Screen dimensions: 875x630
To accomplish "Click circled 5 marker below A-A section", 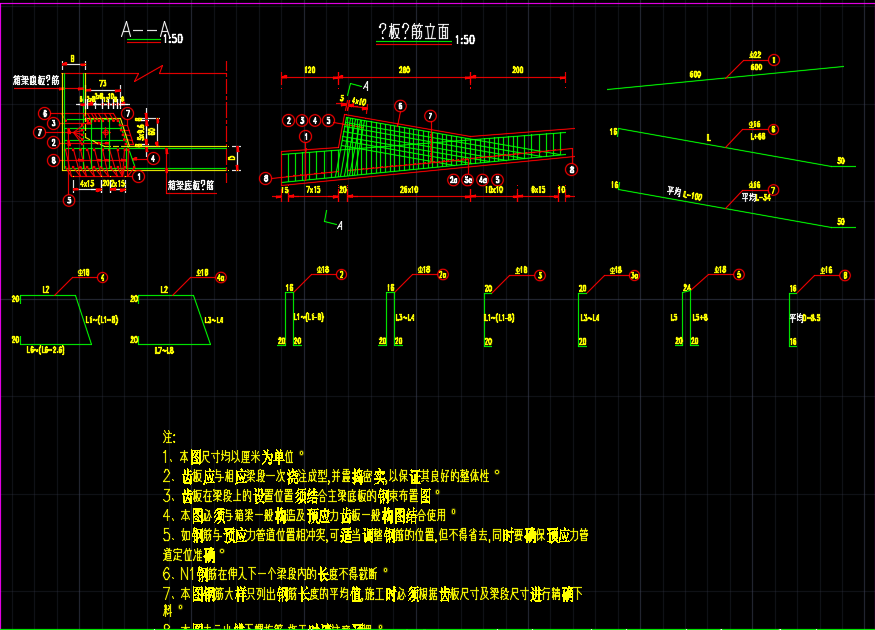I will (x=69, y=200).
